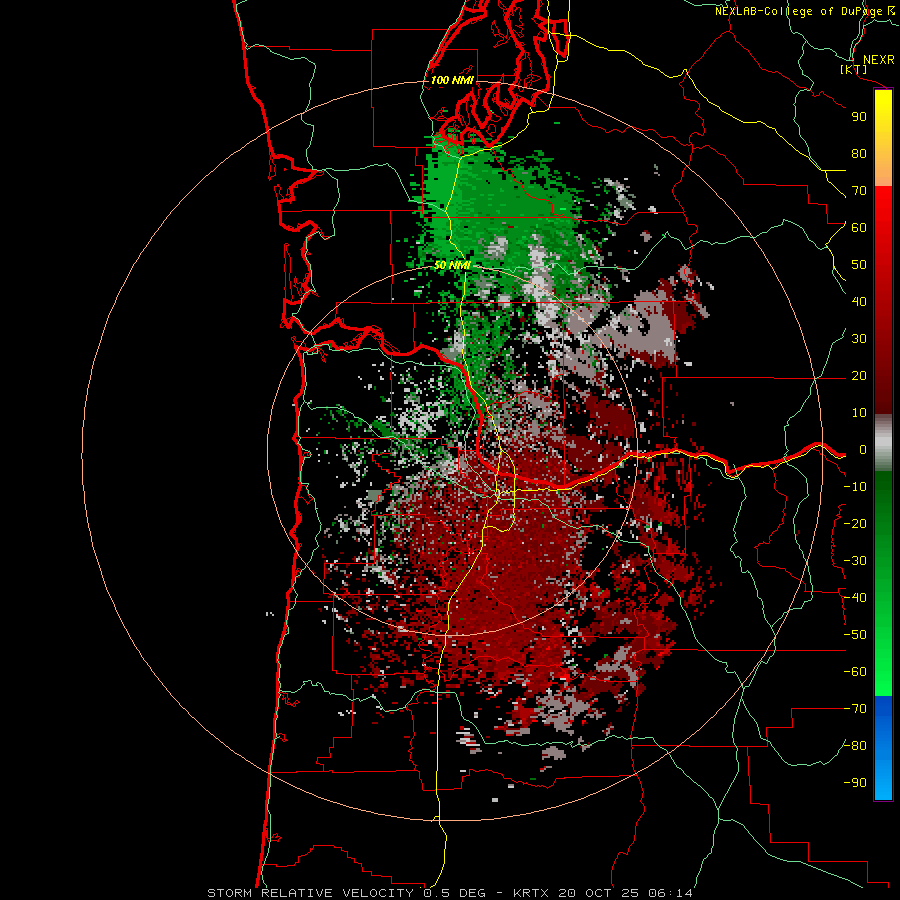Image resolution: width=900 pixels, height=900 pixels.
Task: Click the 50 NMI range ring label
Action: click(452, 265)
